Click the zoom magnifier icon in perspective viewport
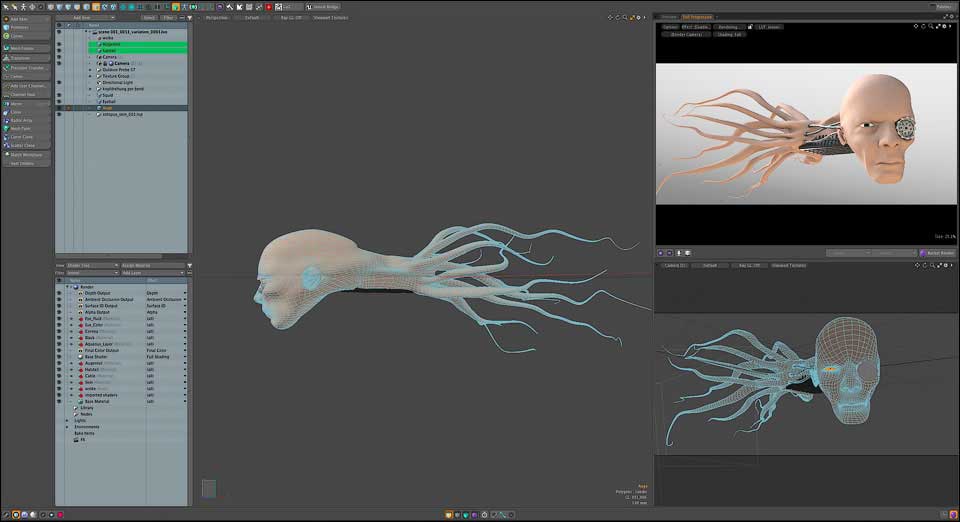The height and width of the screenshot is (522, 960). [x=625, y=17]
